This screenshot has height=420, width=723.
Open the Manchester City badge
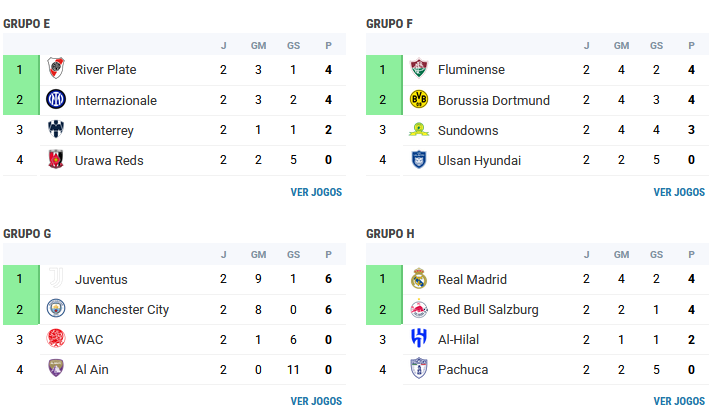tap(56, 308)
